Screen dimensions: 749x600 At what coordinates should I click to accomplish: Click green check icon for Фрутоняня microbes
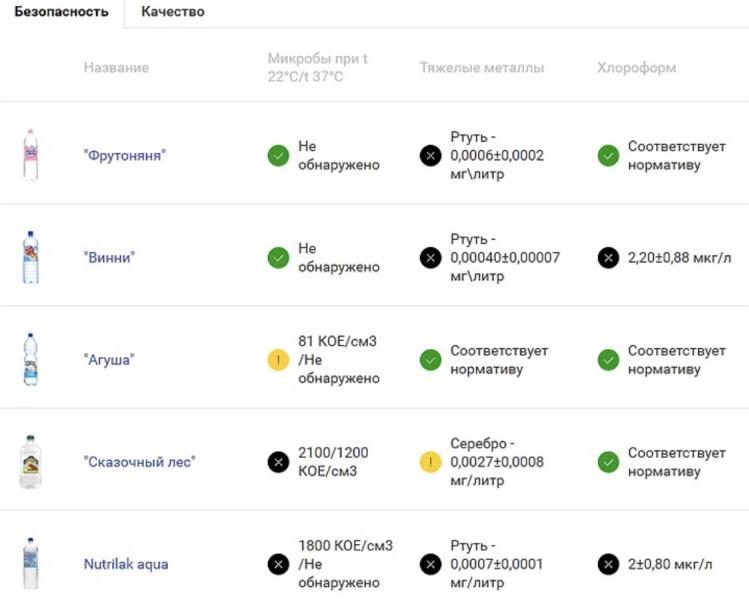click(278, 156)
